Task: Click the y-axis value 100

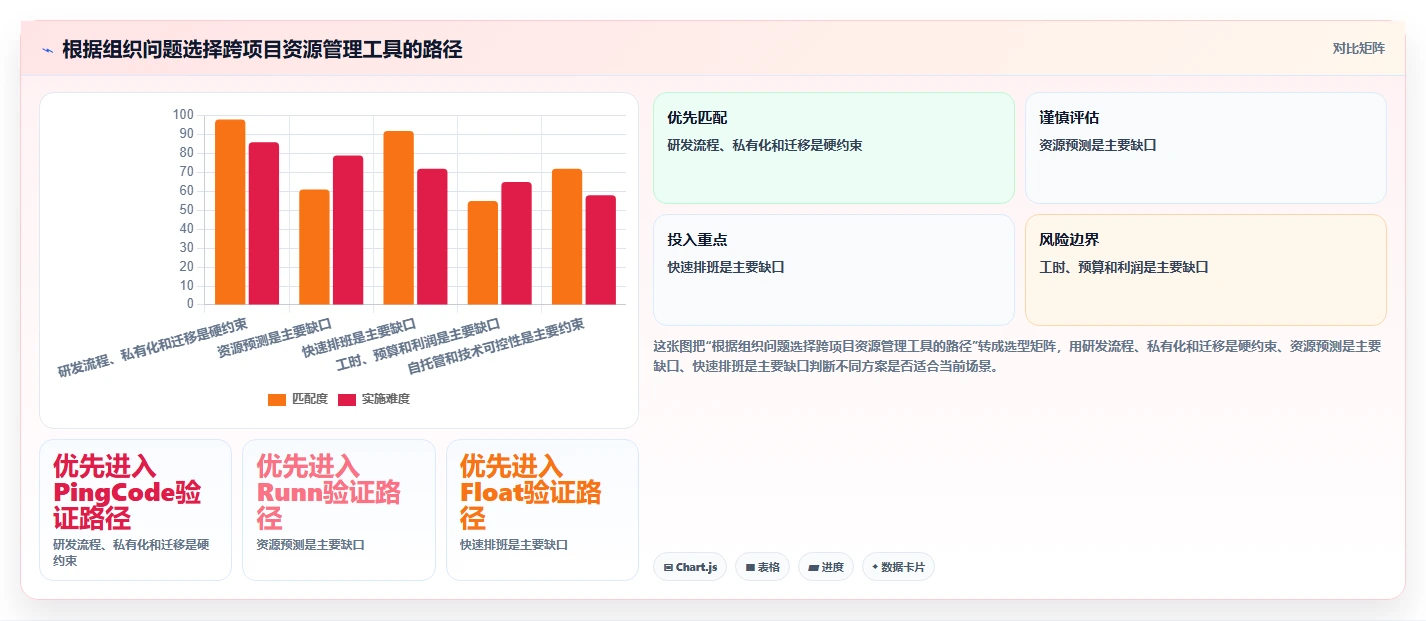Action: point(183,115)
